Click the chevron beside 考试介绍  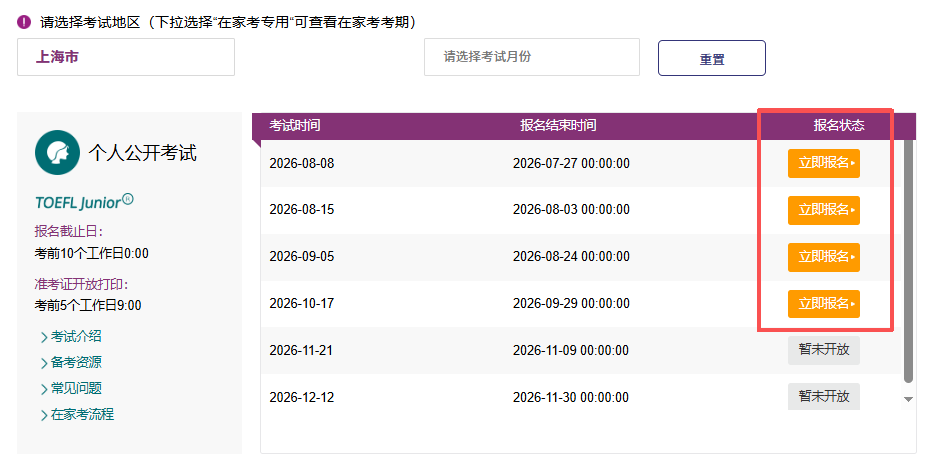[x=43, y=338]
